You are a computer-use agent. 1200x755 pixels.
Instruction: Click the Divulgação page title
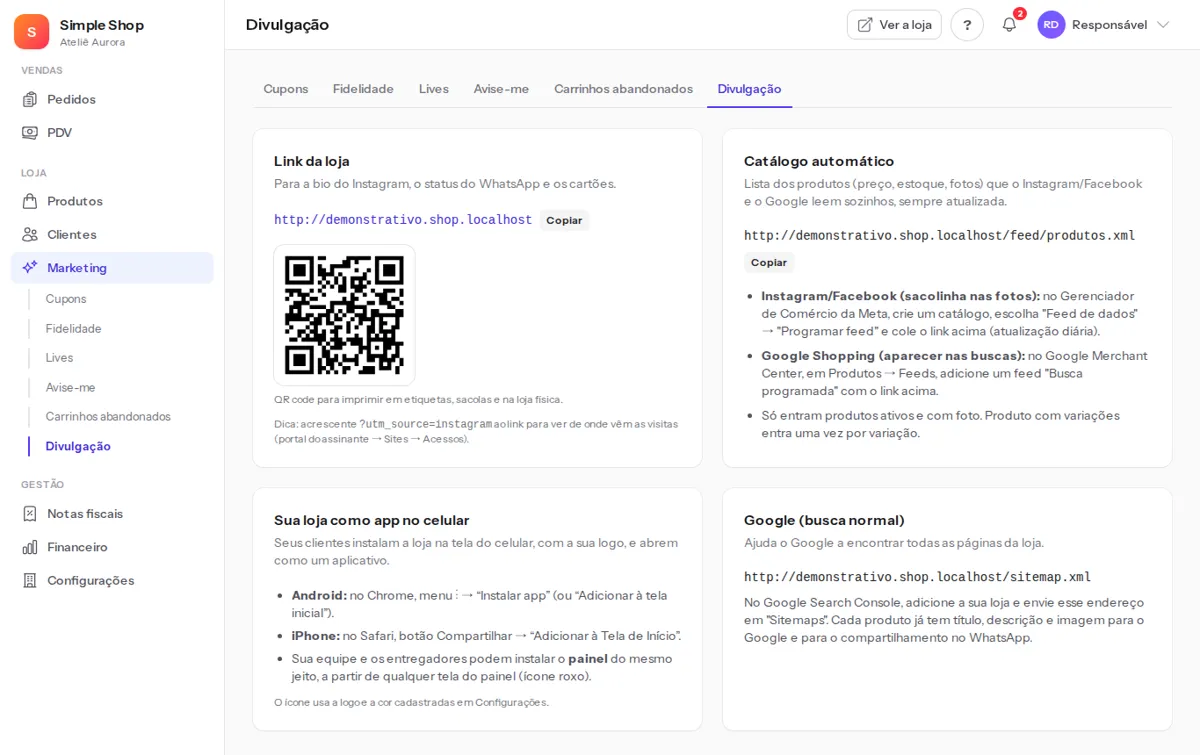tap(287, 25)
